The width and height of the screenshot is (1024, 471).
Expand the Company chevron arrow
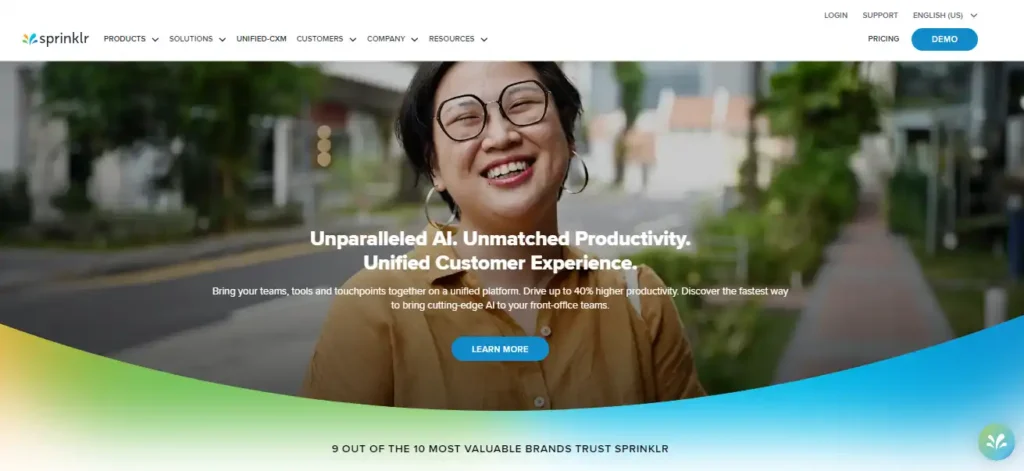tap(415, 39)
